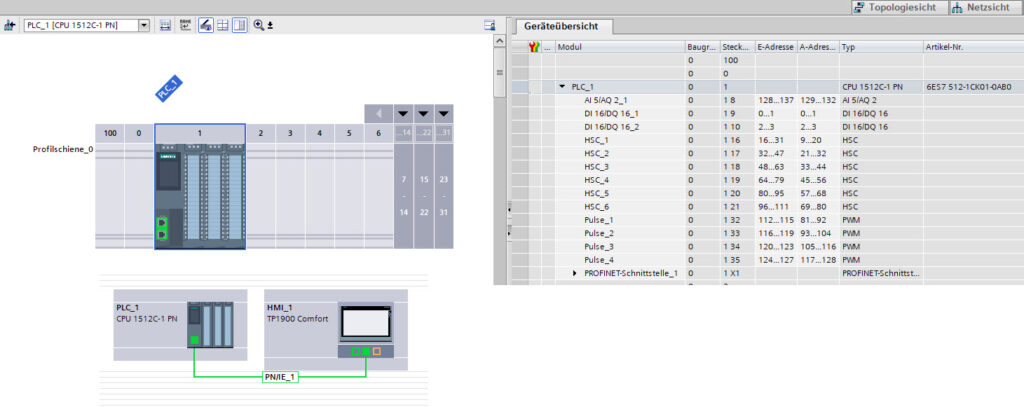Open the zoom level dropdown arrow
This screenshot has width=1024, height=407.
click(x=270, y=26)
